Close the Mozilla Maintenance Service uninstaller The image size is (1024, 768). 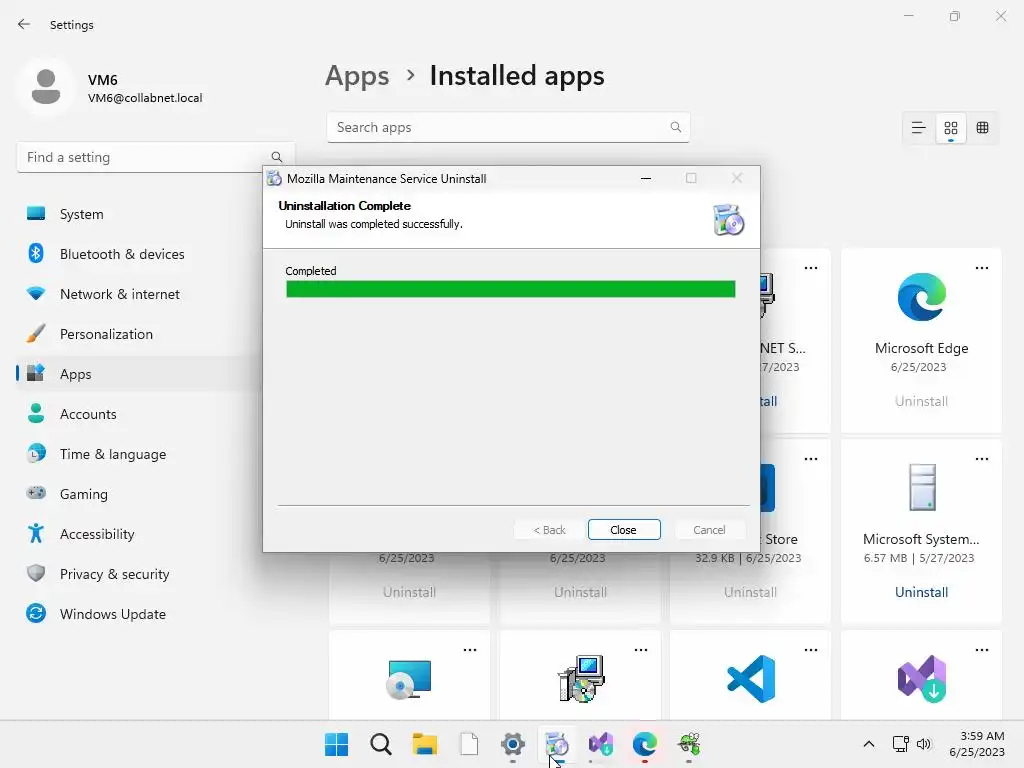(624, 530)
